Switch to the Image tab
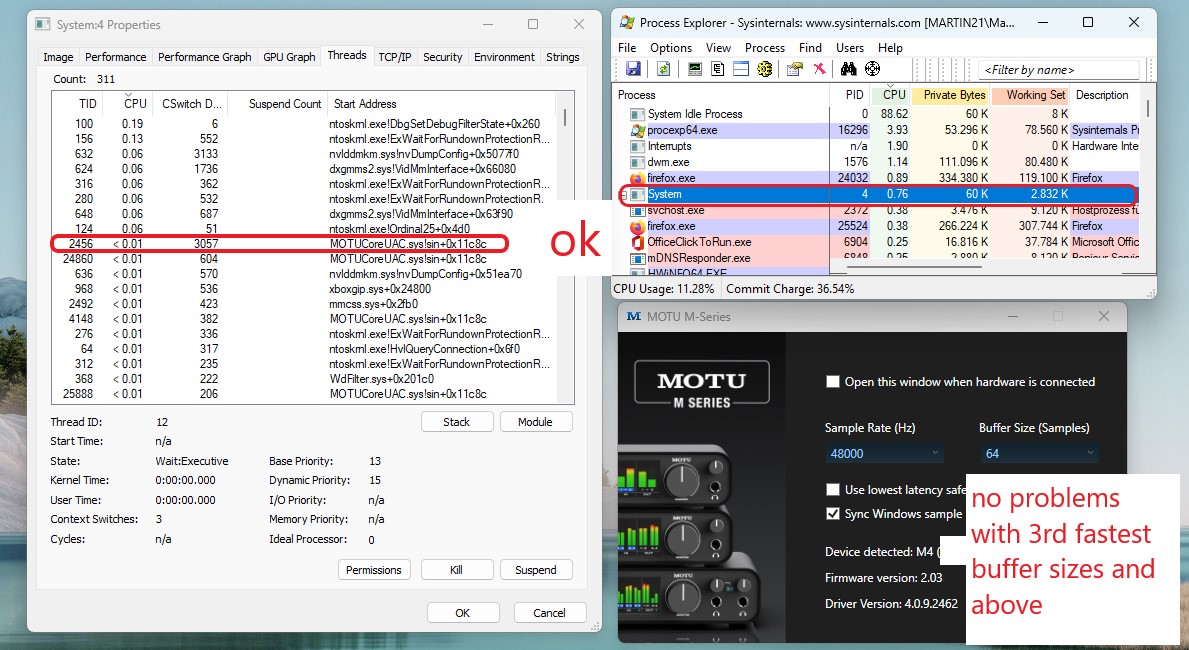 (58, 57)
